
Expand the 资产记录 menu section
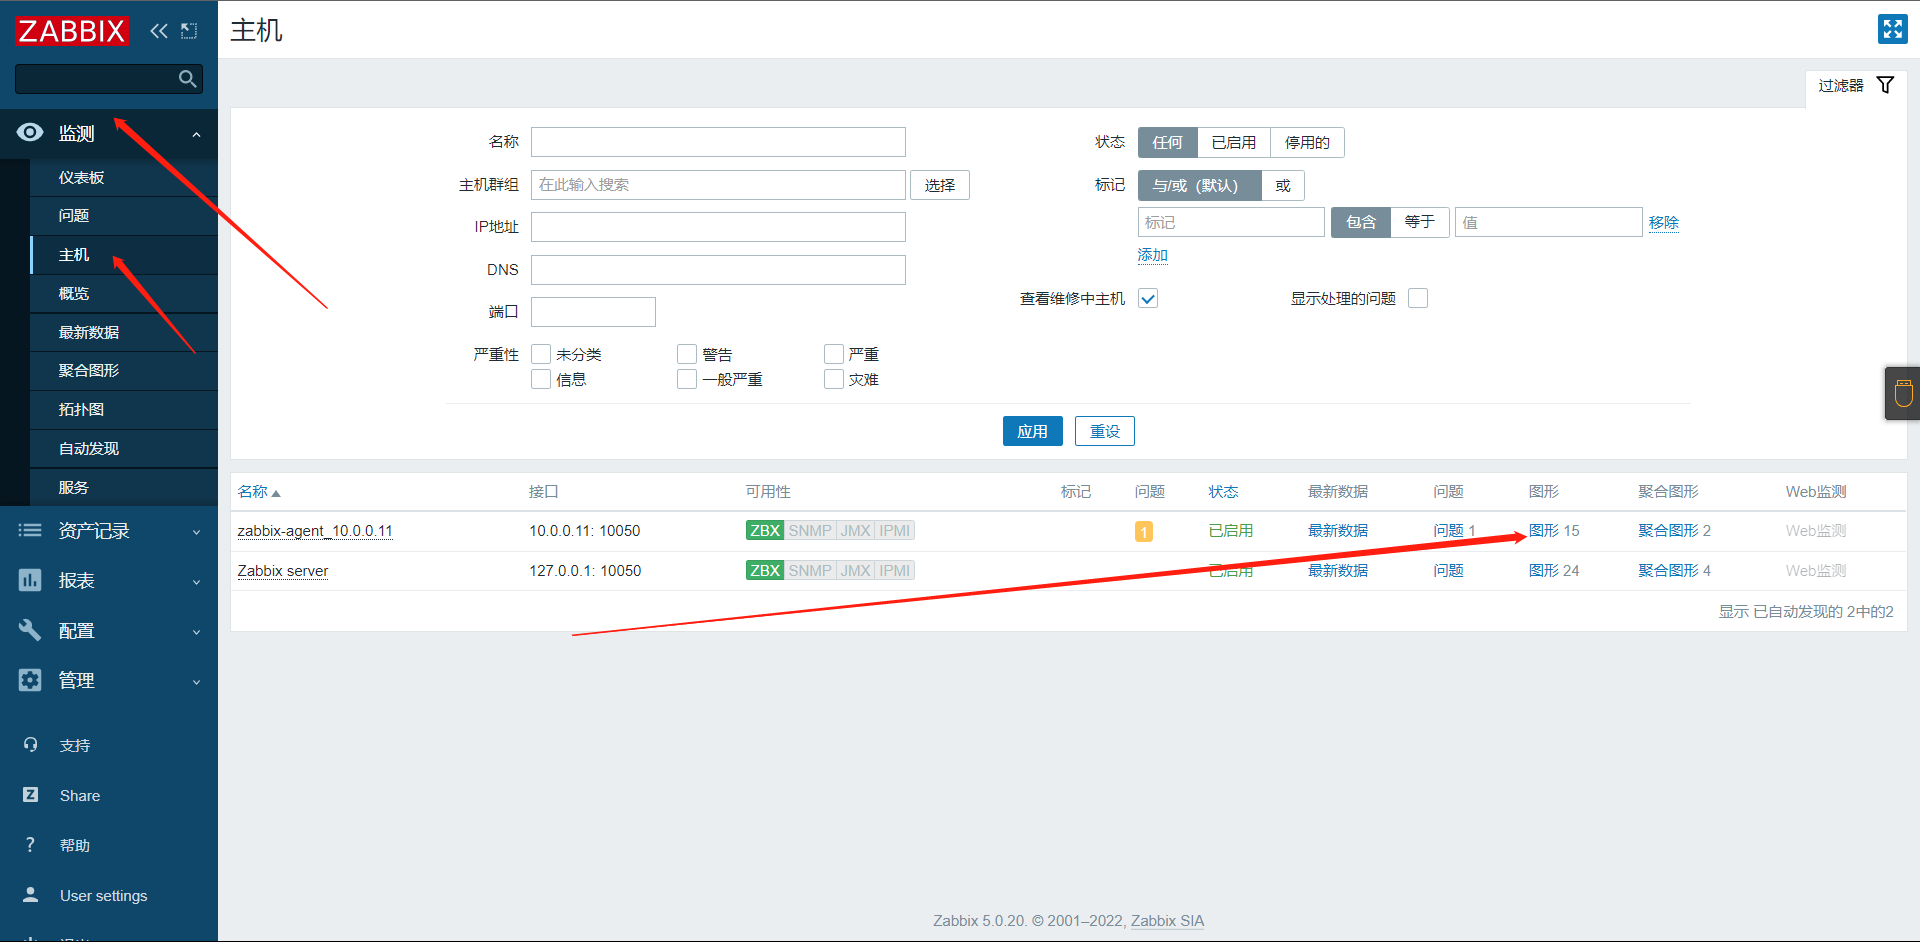click(x=109, y=531)
